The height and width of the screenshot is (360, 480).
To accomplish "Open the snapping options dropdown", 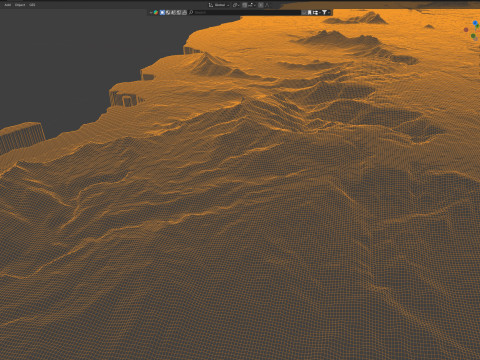I will coord(252,5).
